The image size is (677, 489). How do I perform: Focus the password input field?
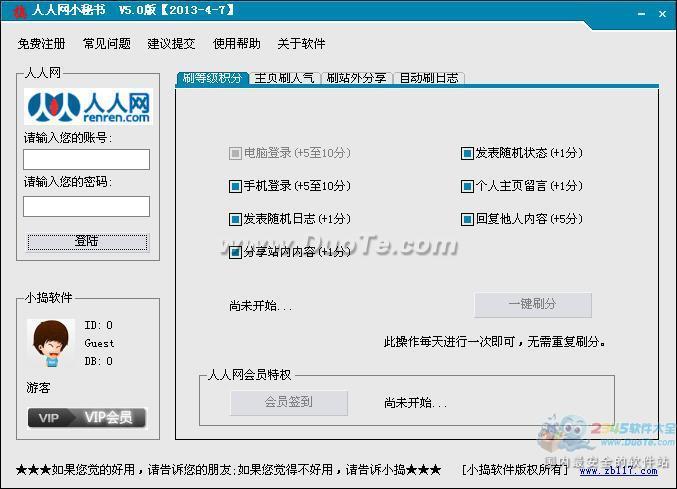coord(87,206)
